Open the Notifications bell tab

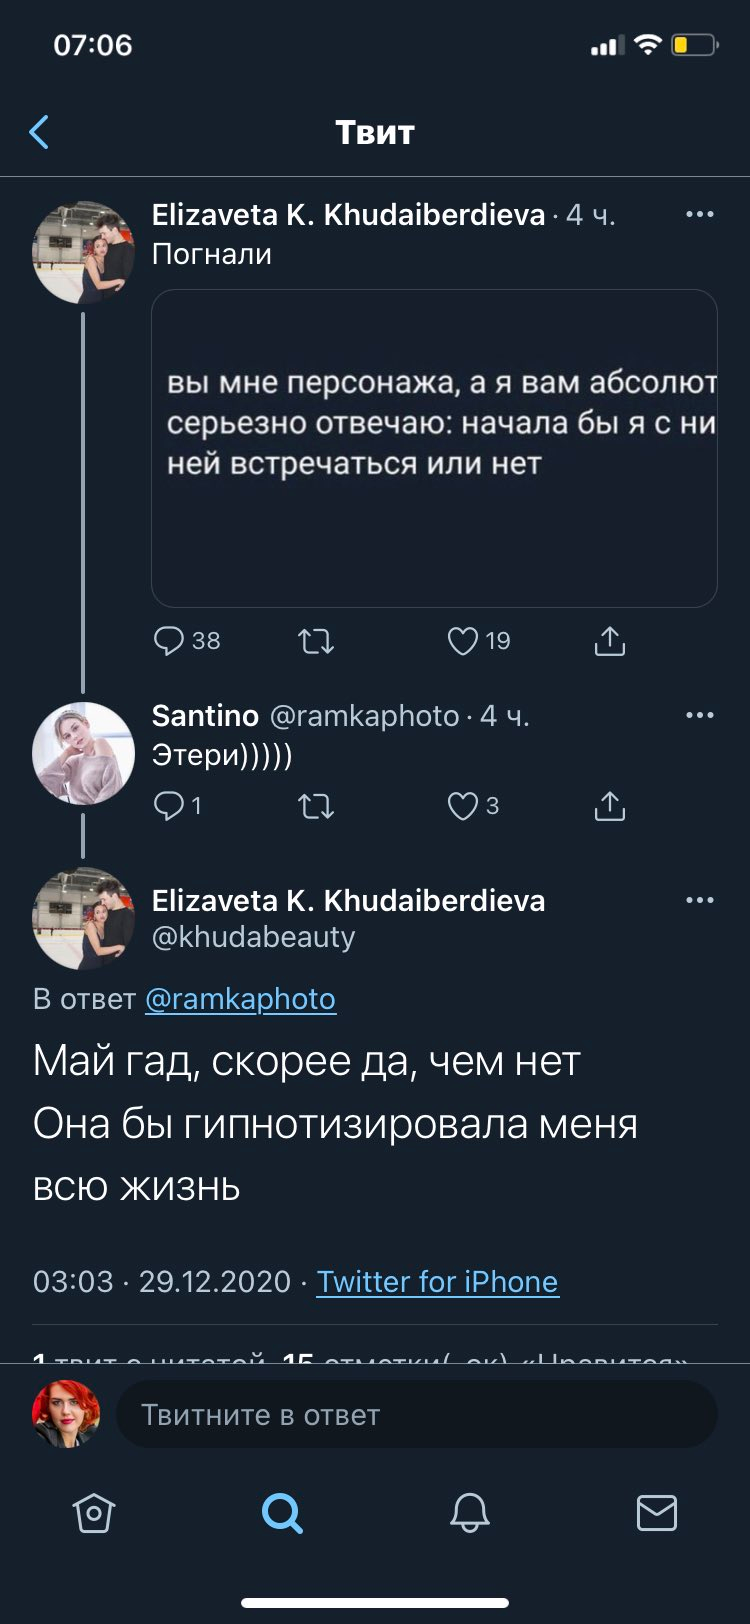(469, 1513)
